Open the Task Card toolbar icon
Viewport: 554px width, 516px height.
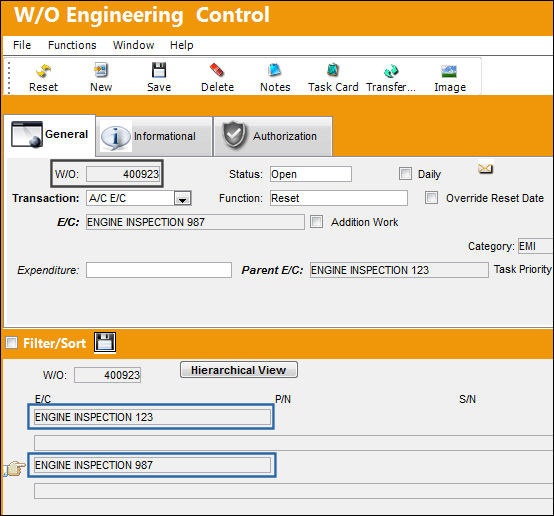point(332,70)
